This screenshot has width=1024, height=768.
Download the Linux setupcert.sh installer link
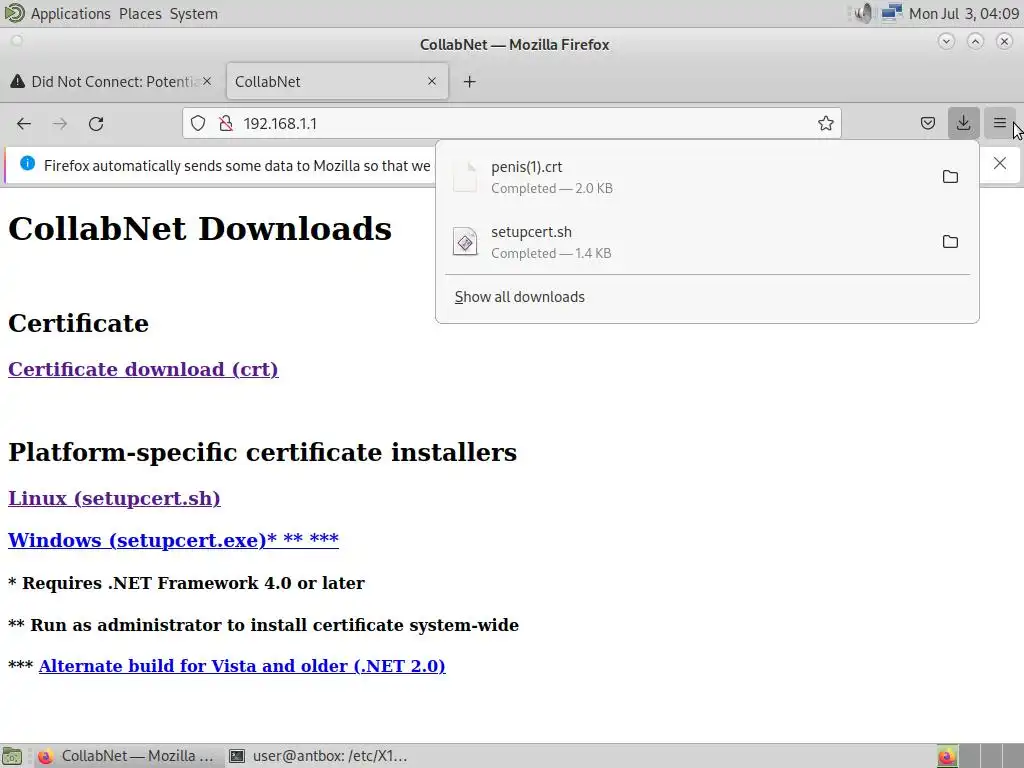point(114,498)
